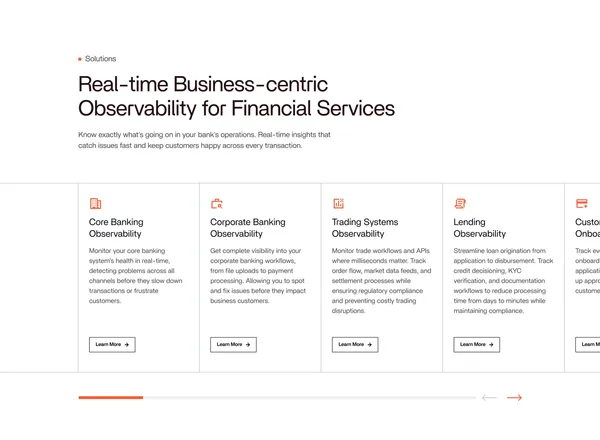Open Learn More under Core Banking Observability
The height and width of the screenshot is (440, 600).
(x=112, y=344)
